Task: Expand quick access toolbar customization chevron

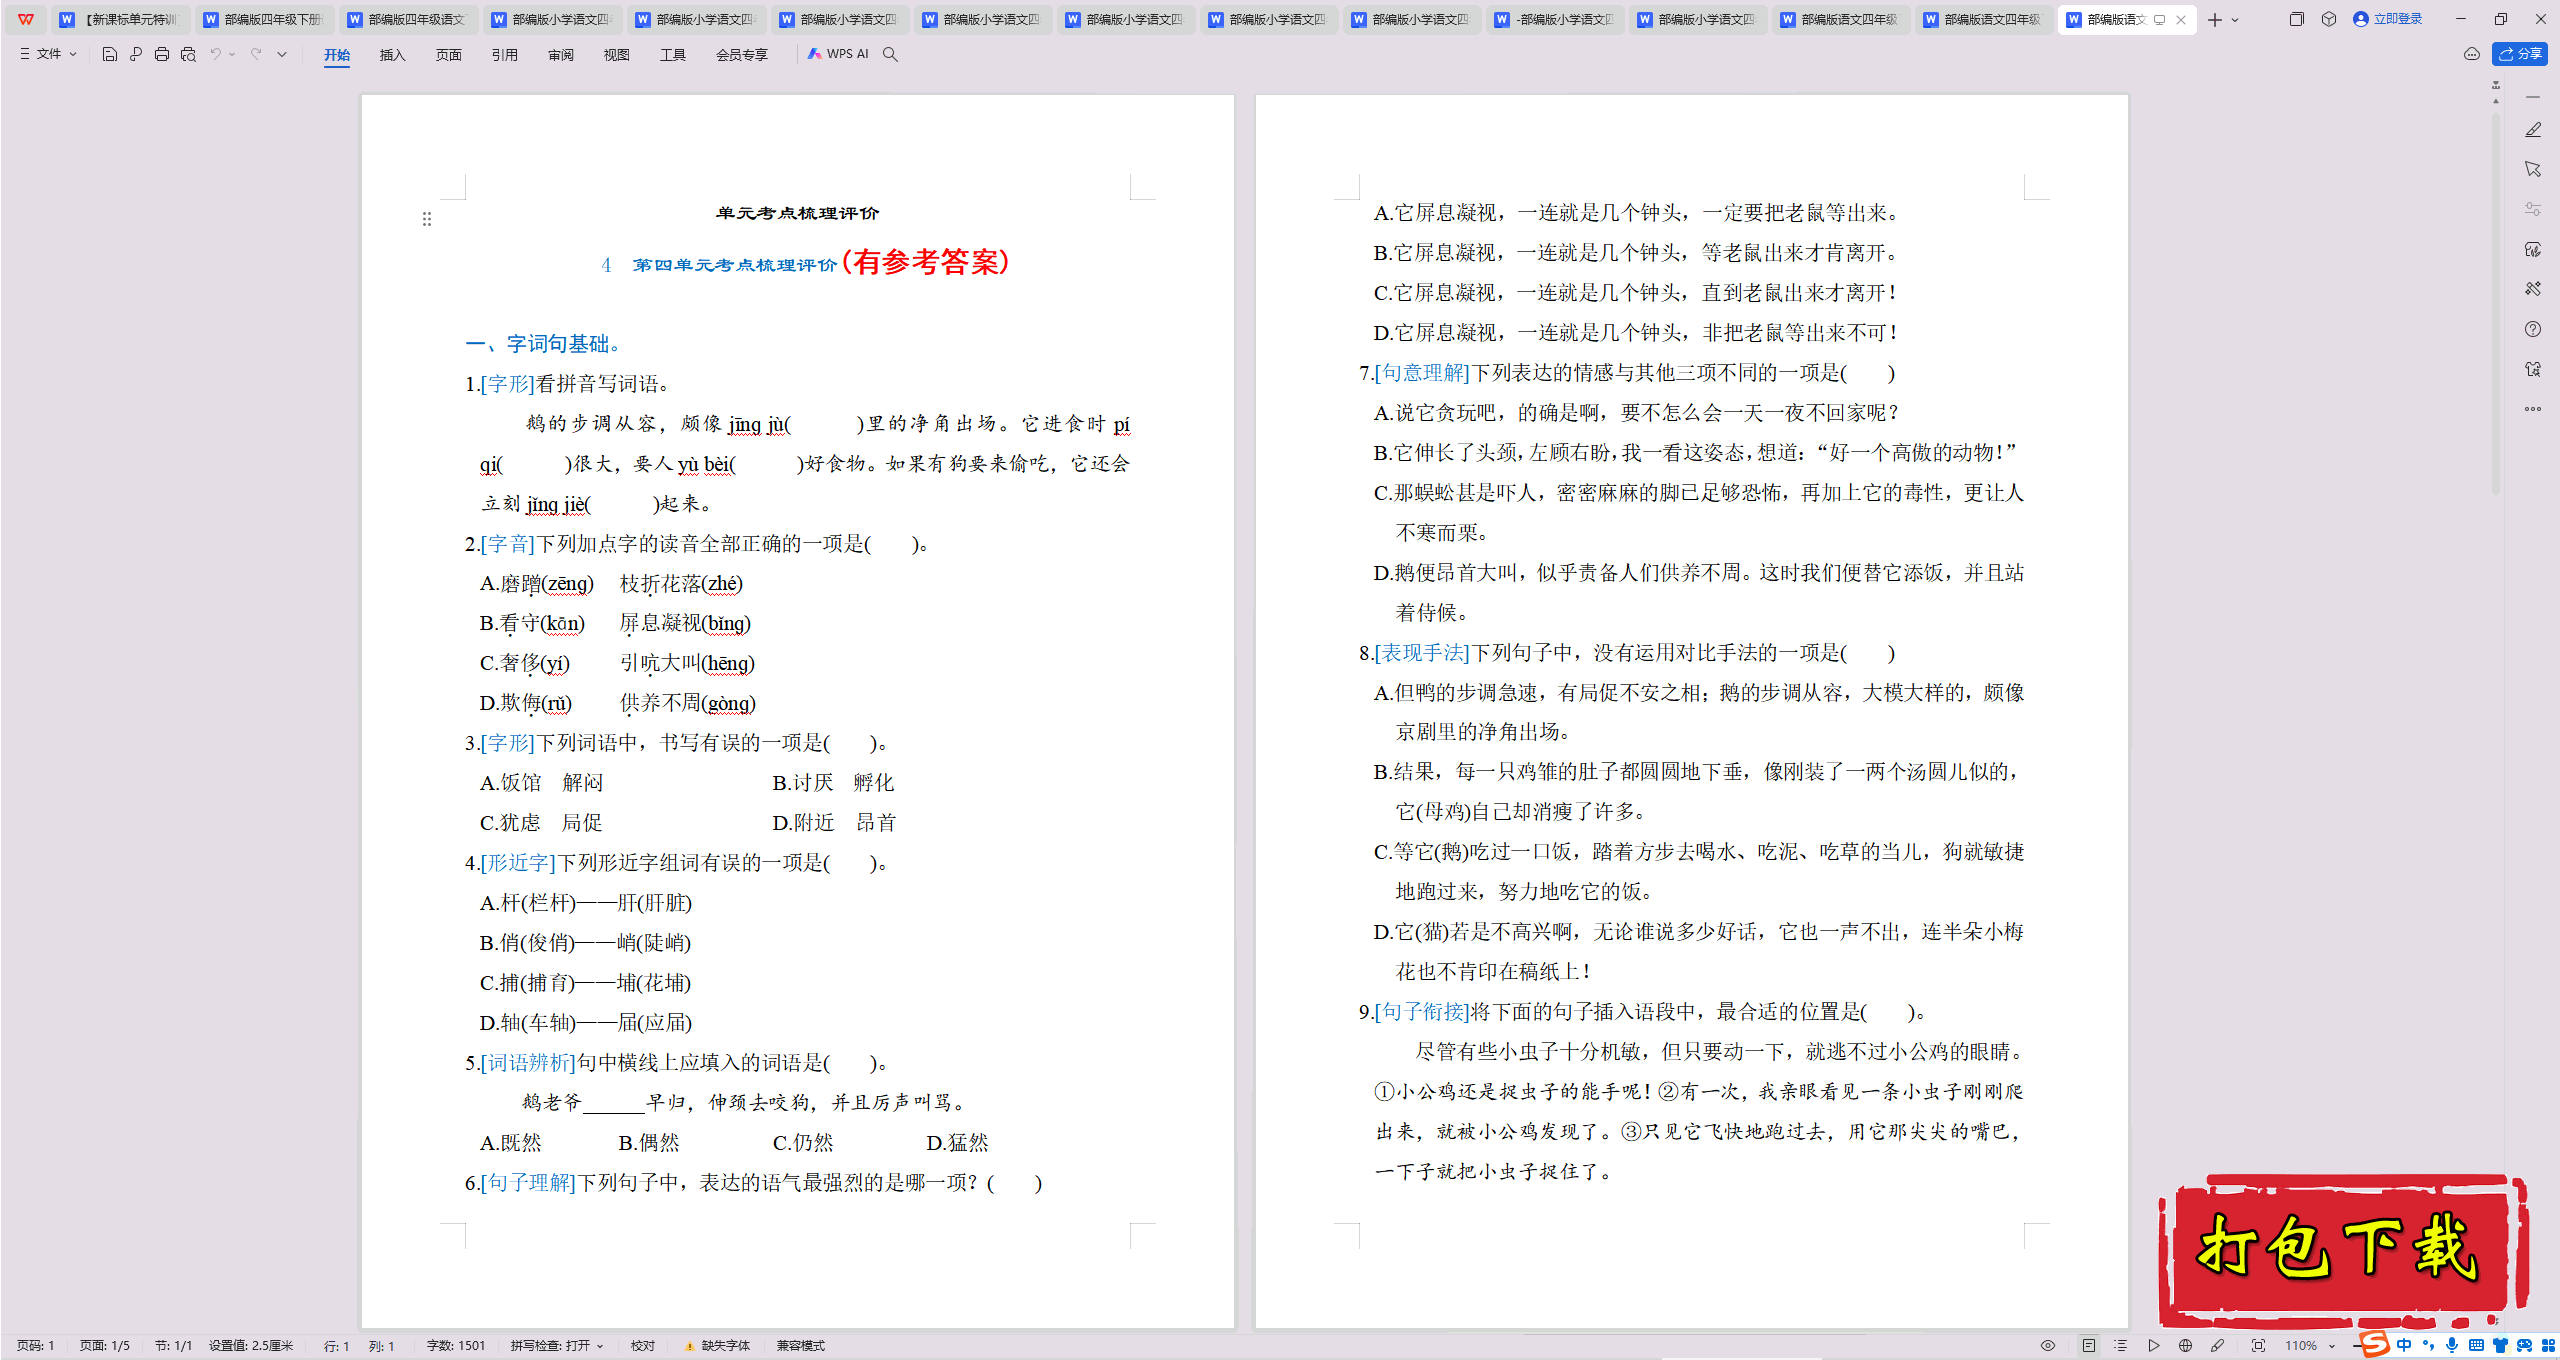Action: coord(282,54)
